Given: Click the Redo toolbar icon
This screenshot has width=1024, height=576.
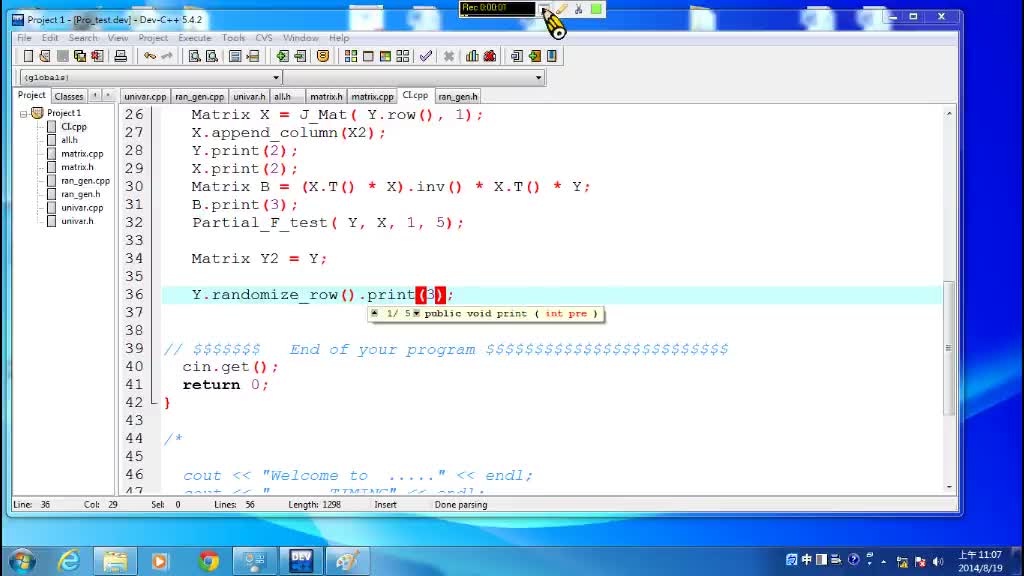Looking at the screenshot, I should tap(167, 56).
